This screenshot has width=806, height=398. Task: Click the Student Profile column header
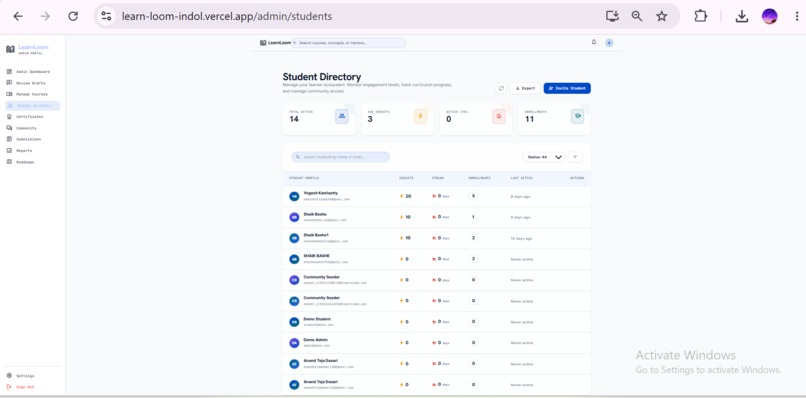pyautogui.click(x=304, y=178)
